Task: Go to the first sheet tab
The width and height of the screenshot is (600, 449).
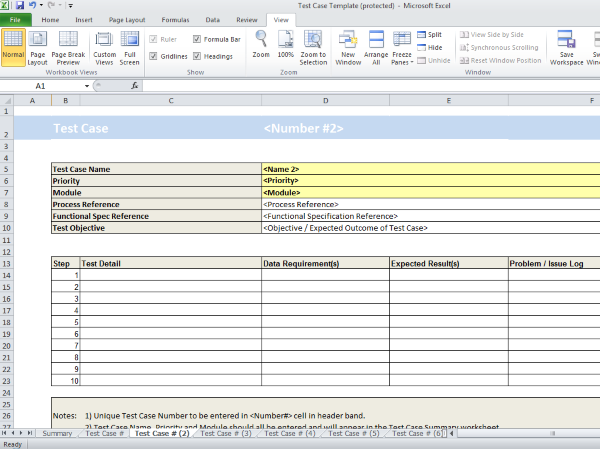Action: [x=4, y=433]
